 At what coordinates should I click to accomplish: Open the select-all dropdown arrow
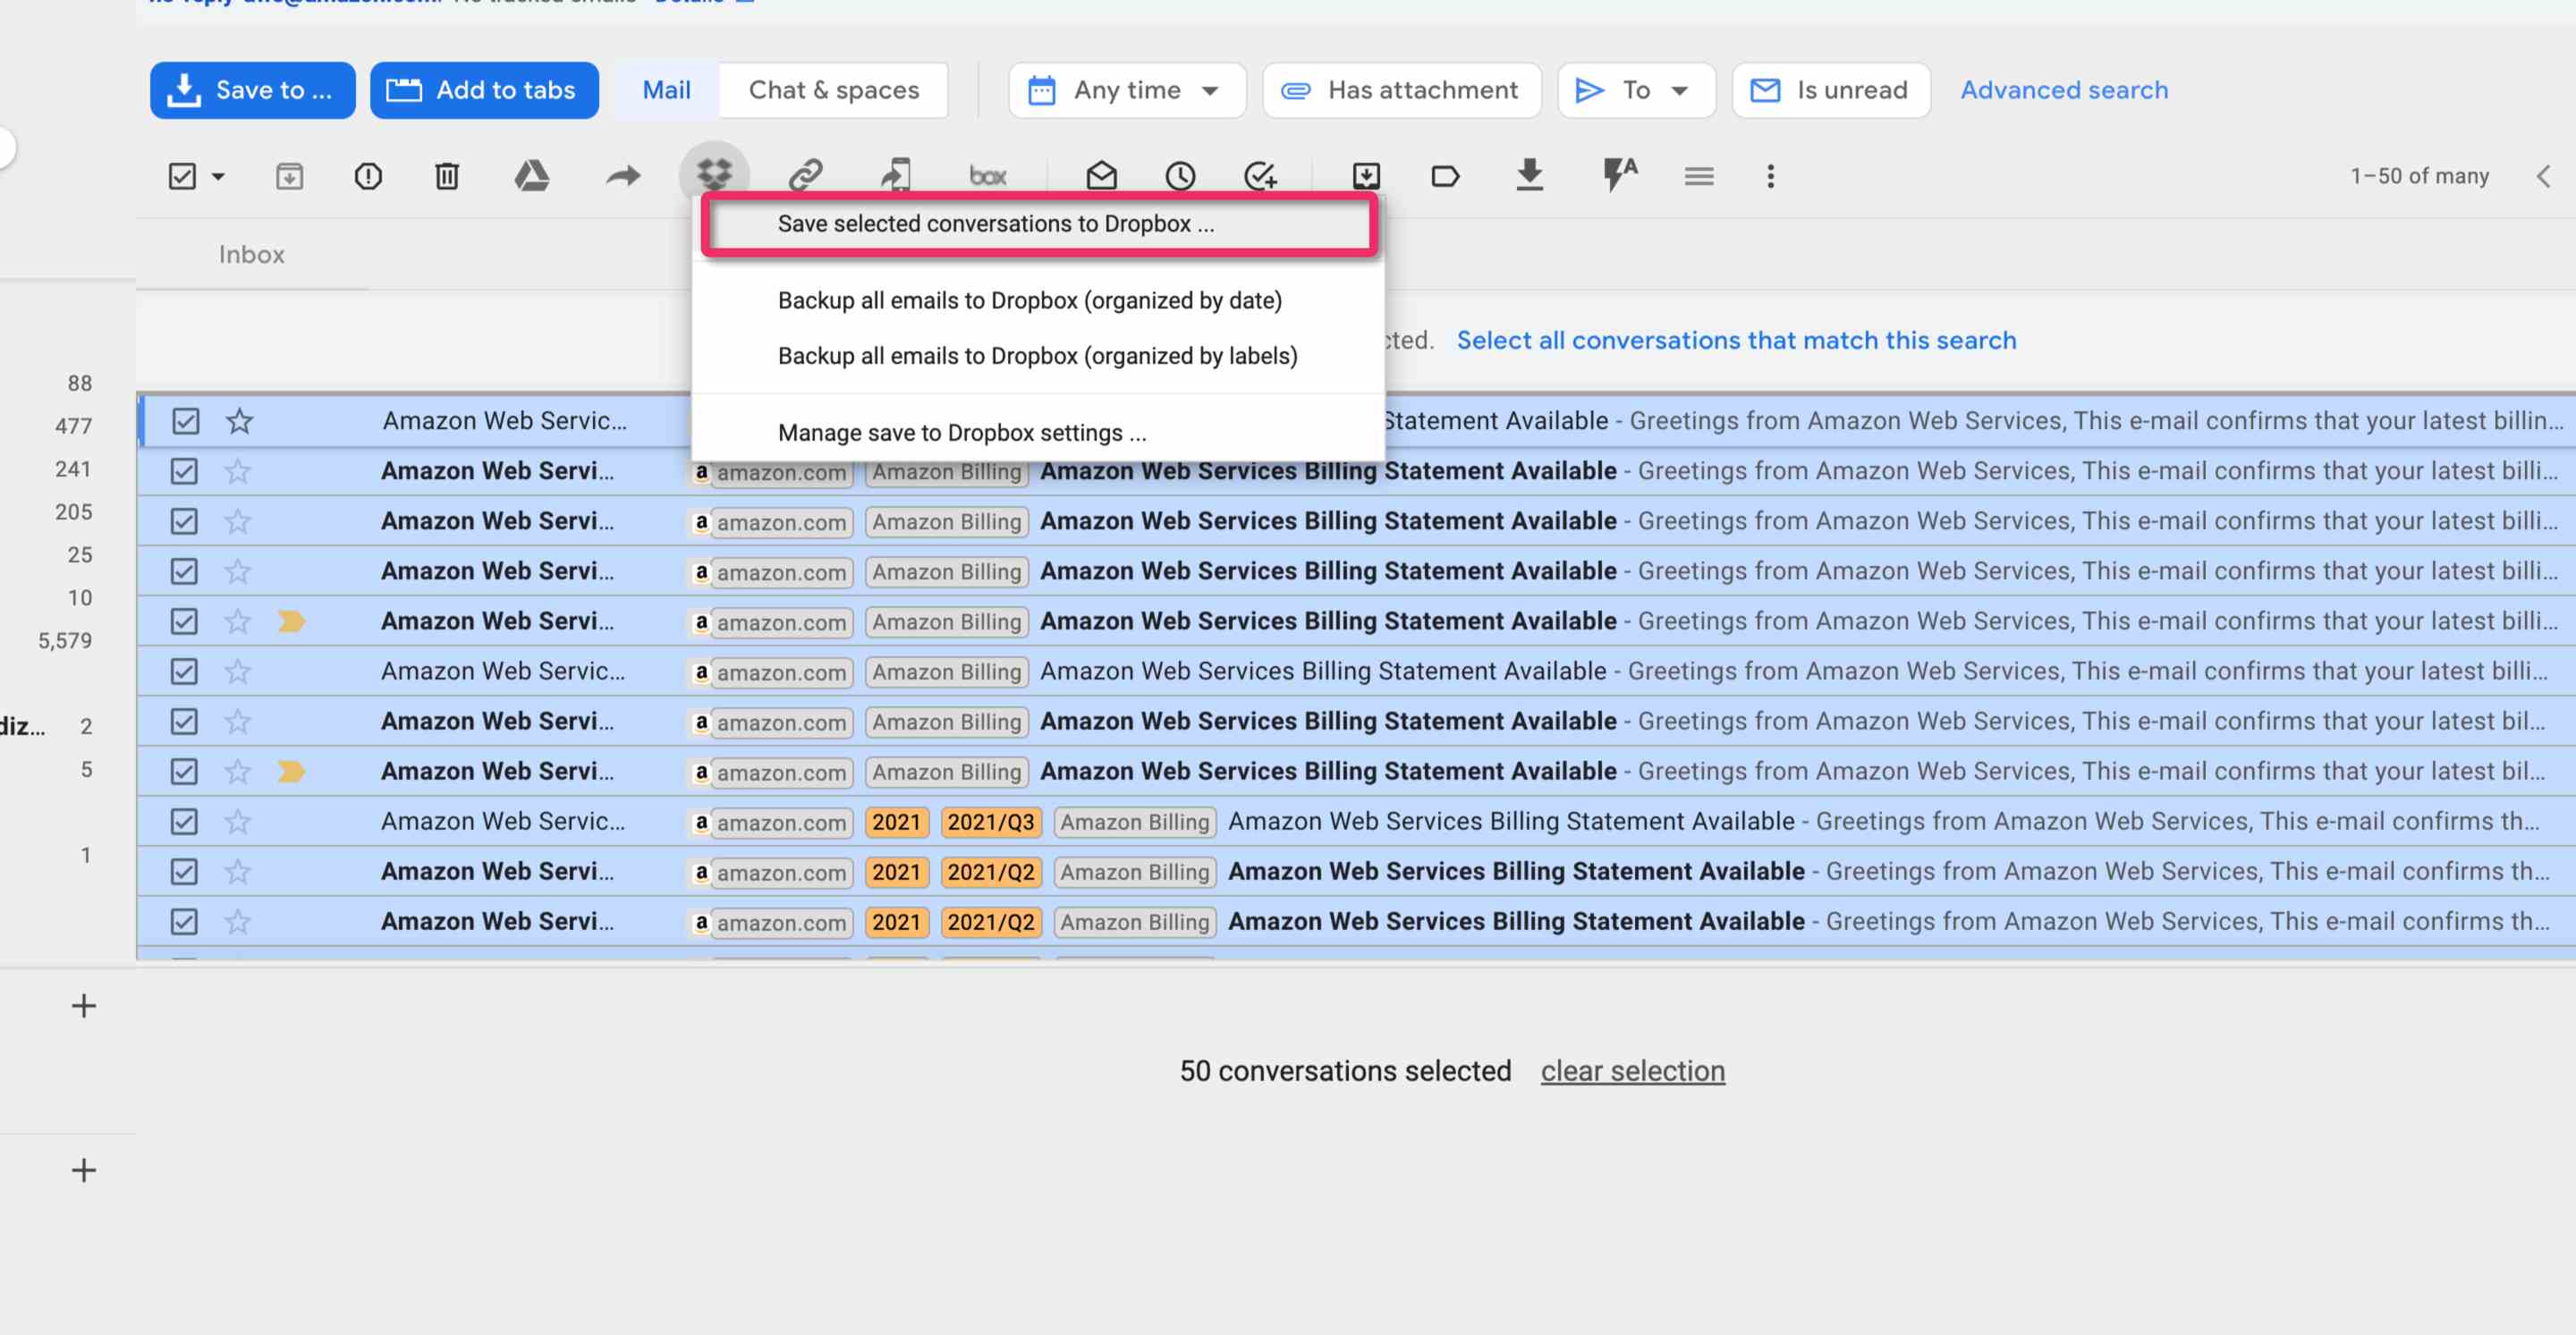(x=218, y=177)
